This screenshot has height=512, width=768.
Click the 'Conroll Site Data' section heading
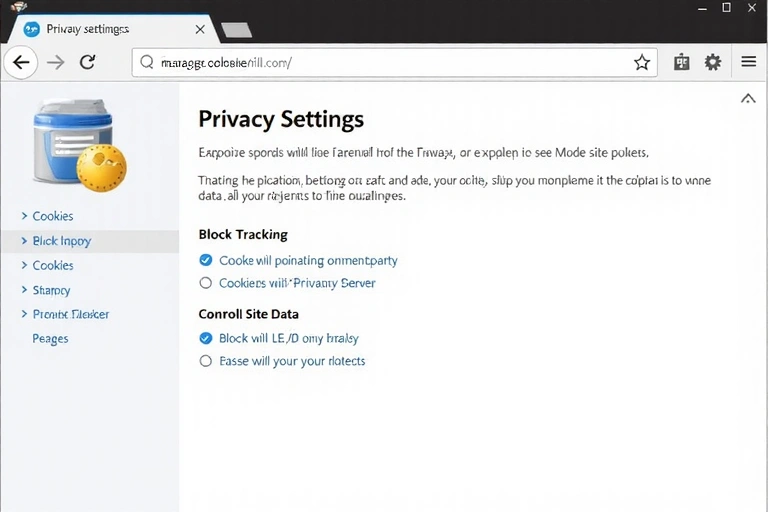249,314
